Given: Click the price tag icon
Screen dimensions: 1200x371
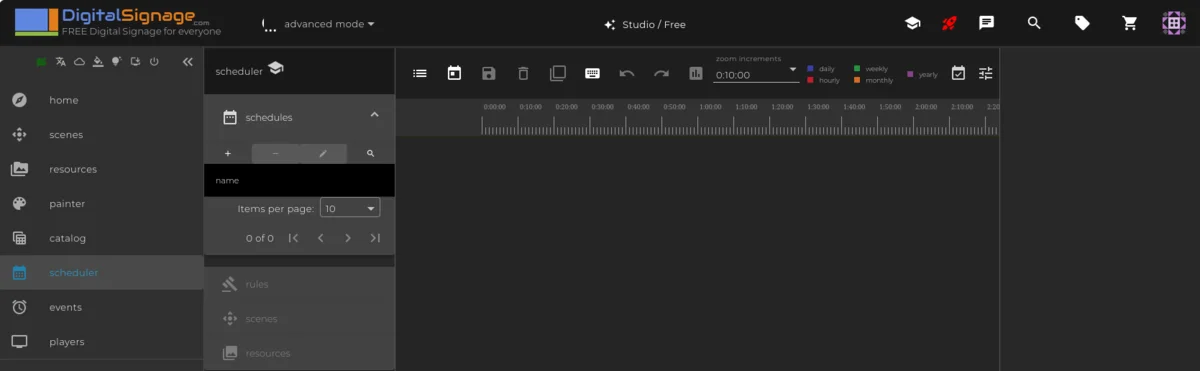Looking at the screenshot, I should 1082,23.
